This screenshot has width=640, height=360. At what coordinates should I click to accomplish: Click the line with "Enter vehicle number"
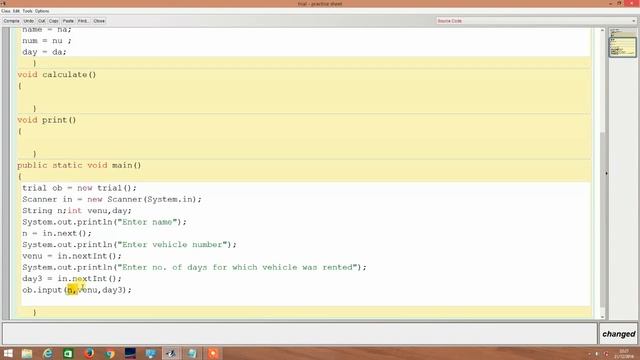click(x=129, y=245)
